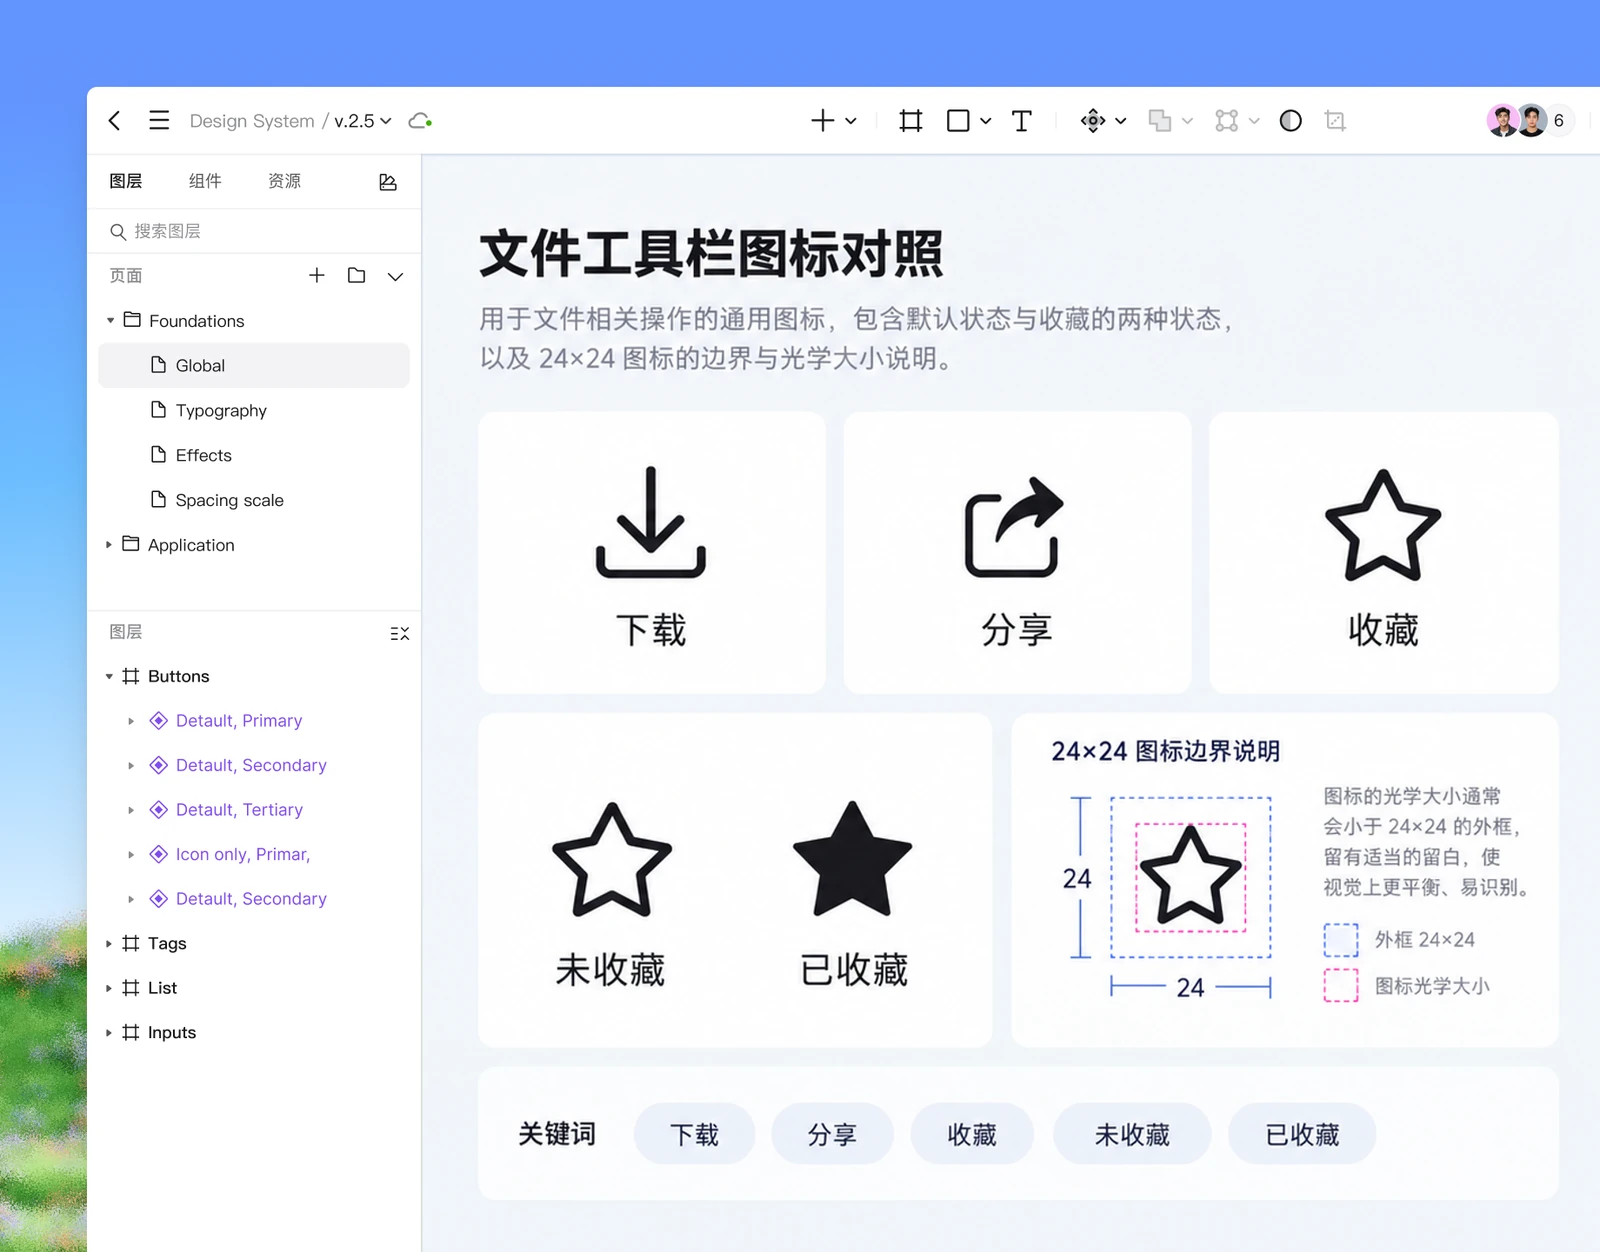Open the Effects page
The width and height of the screenshot is (1600, 1252).
pyautogui.click(x=254, y=455)
